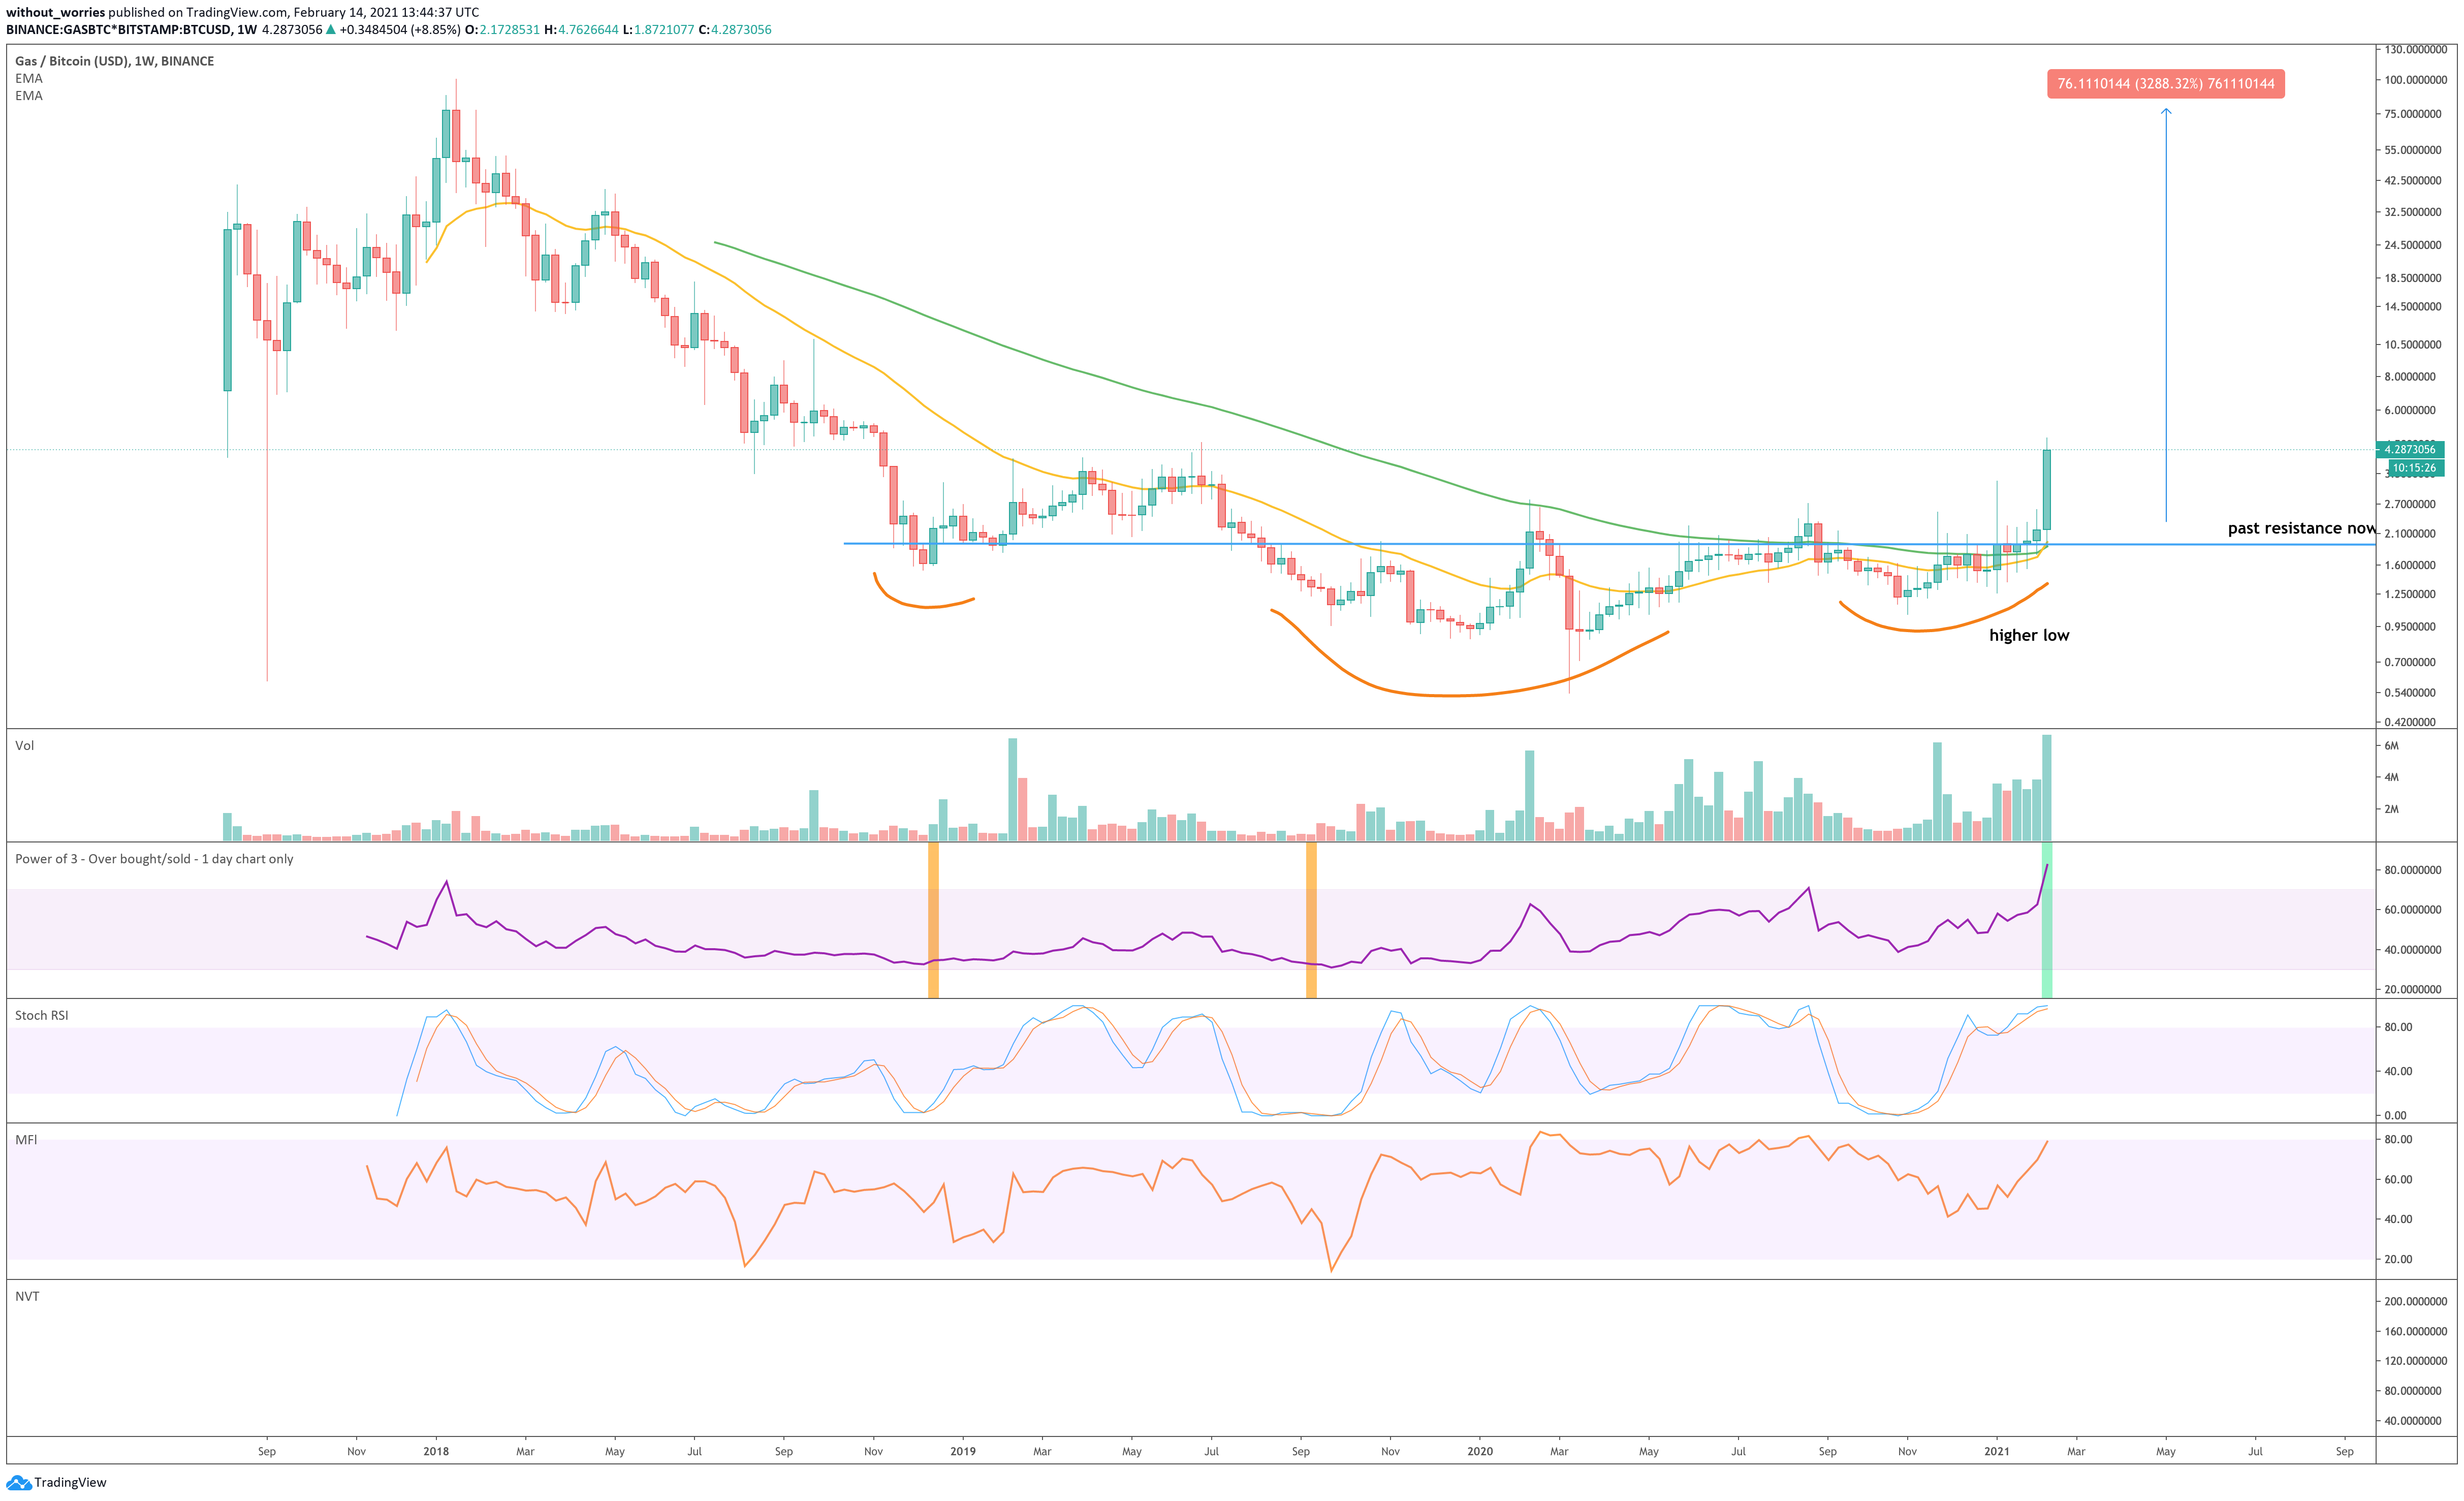
Task: Click the green highlighted bar in Power of 3 pane
Action: (x=2046, y=920)
